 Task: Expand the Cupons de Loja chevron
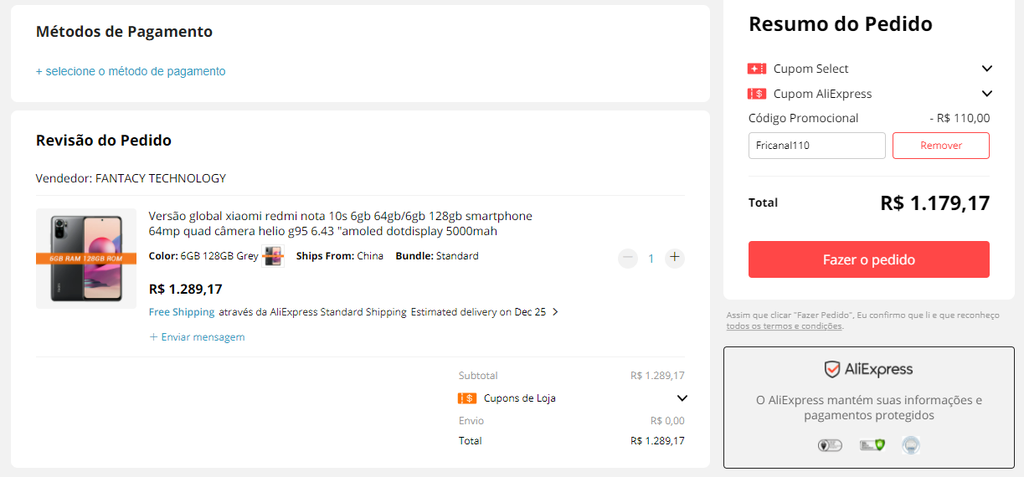coord(682,398)
